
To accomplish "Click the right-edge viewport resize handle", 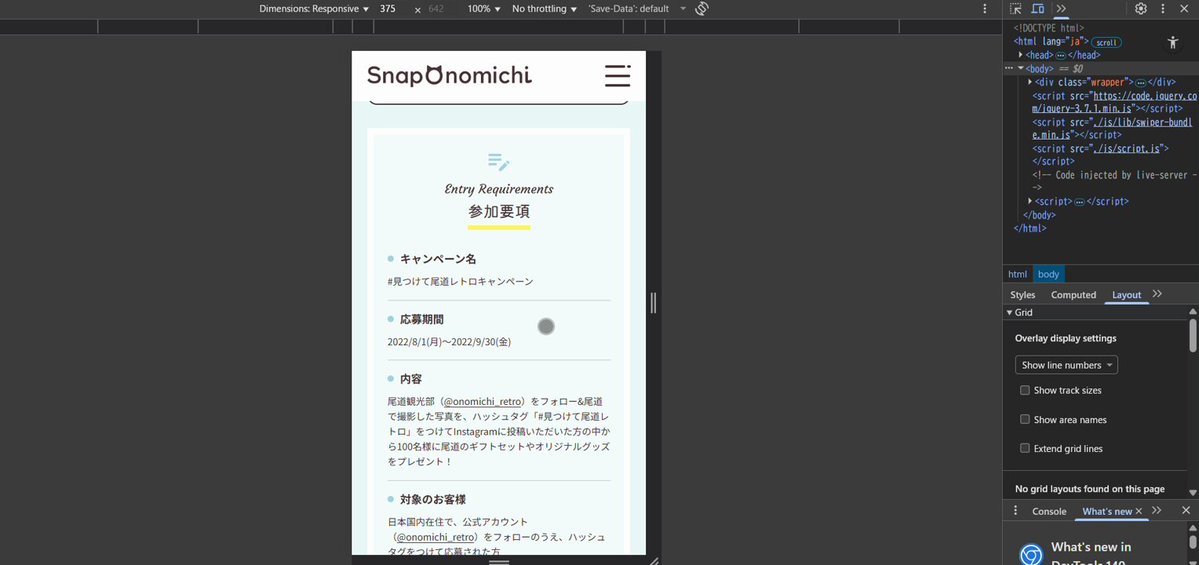I will [653, 303].
